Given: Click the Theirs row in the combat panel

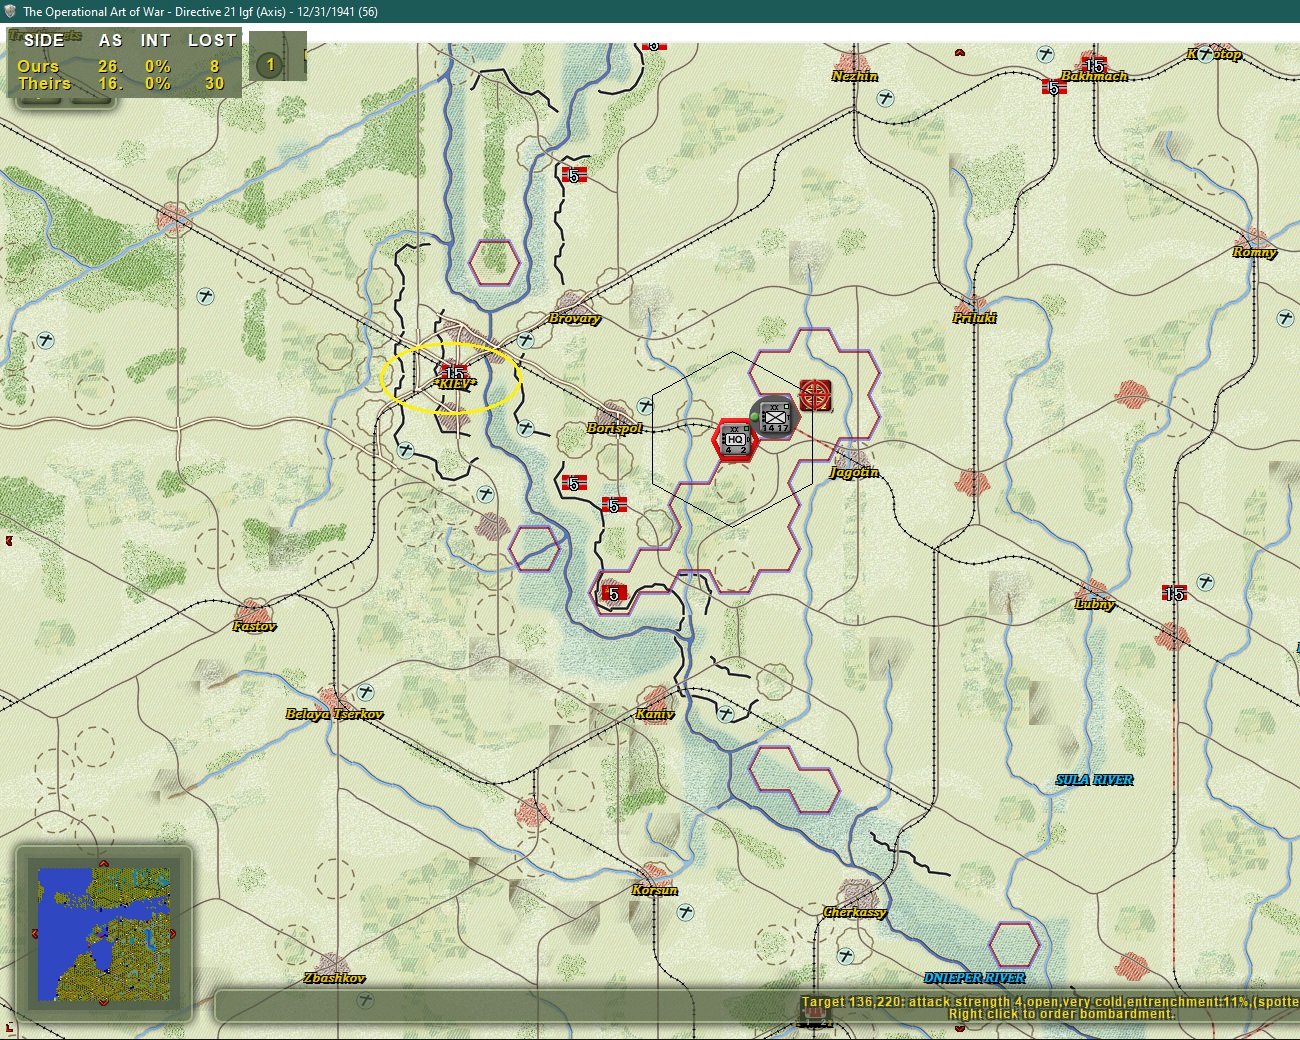Looking at the screenshot, I should point(122,84).
